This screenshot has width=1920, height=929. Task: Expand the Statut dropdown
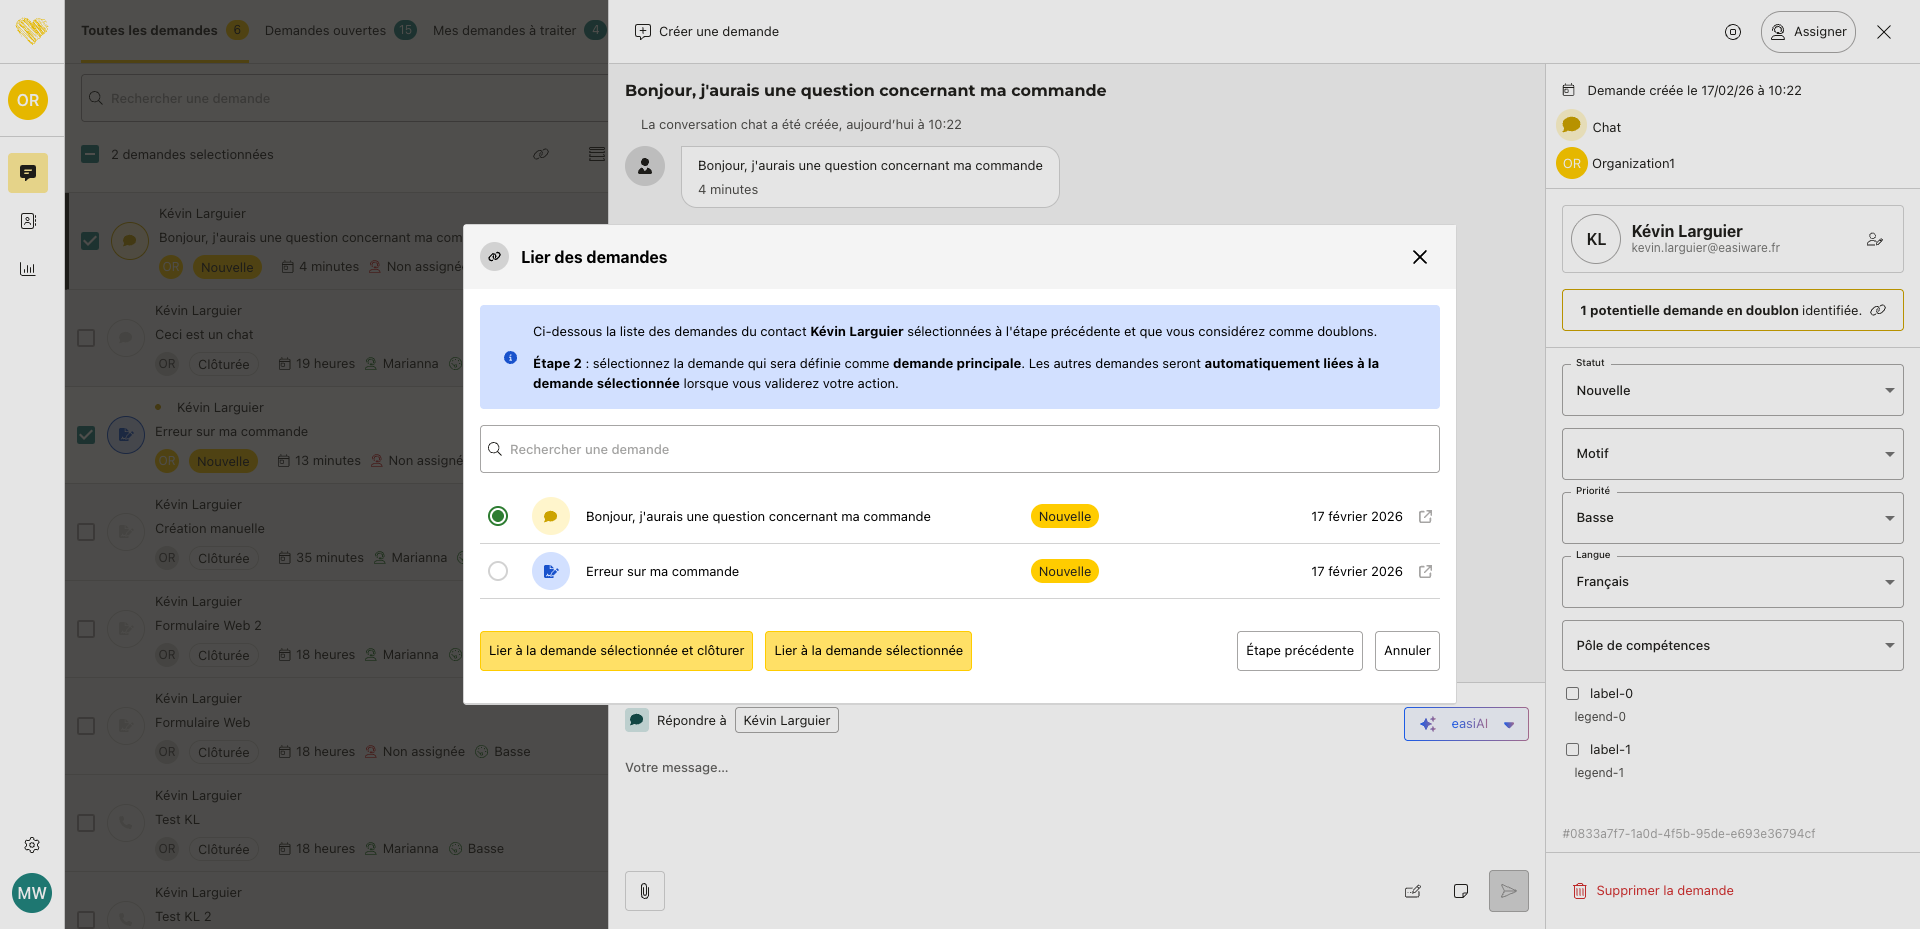(x=1731, y=391)
